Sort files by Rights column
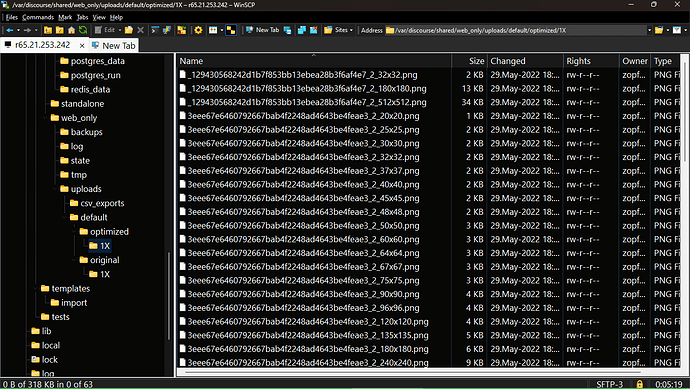 (591, 61)
